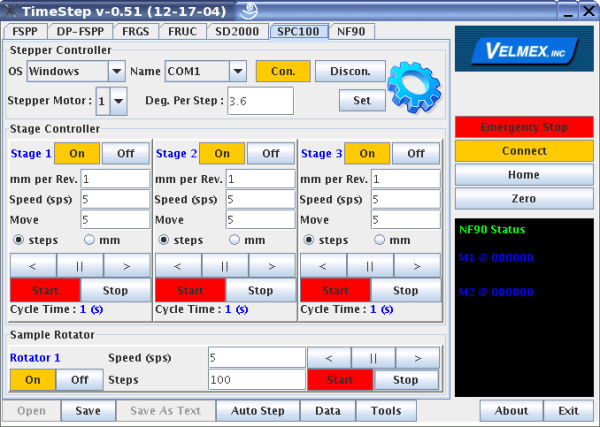The width and height of the screenshot is (600, 427).
Task: Switch to the FRUC tab
Action: coord(183,31)
